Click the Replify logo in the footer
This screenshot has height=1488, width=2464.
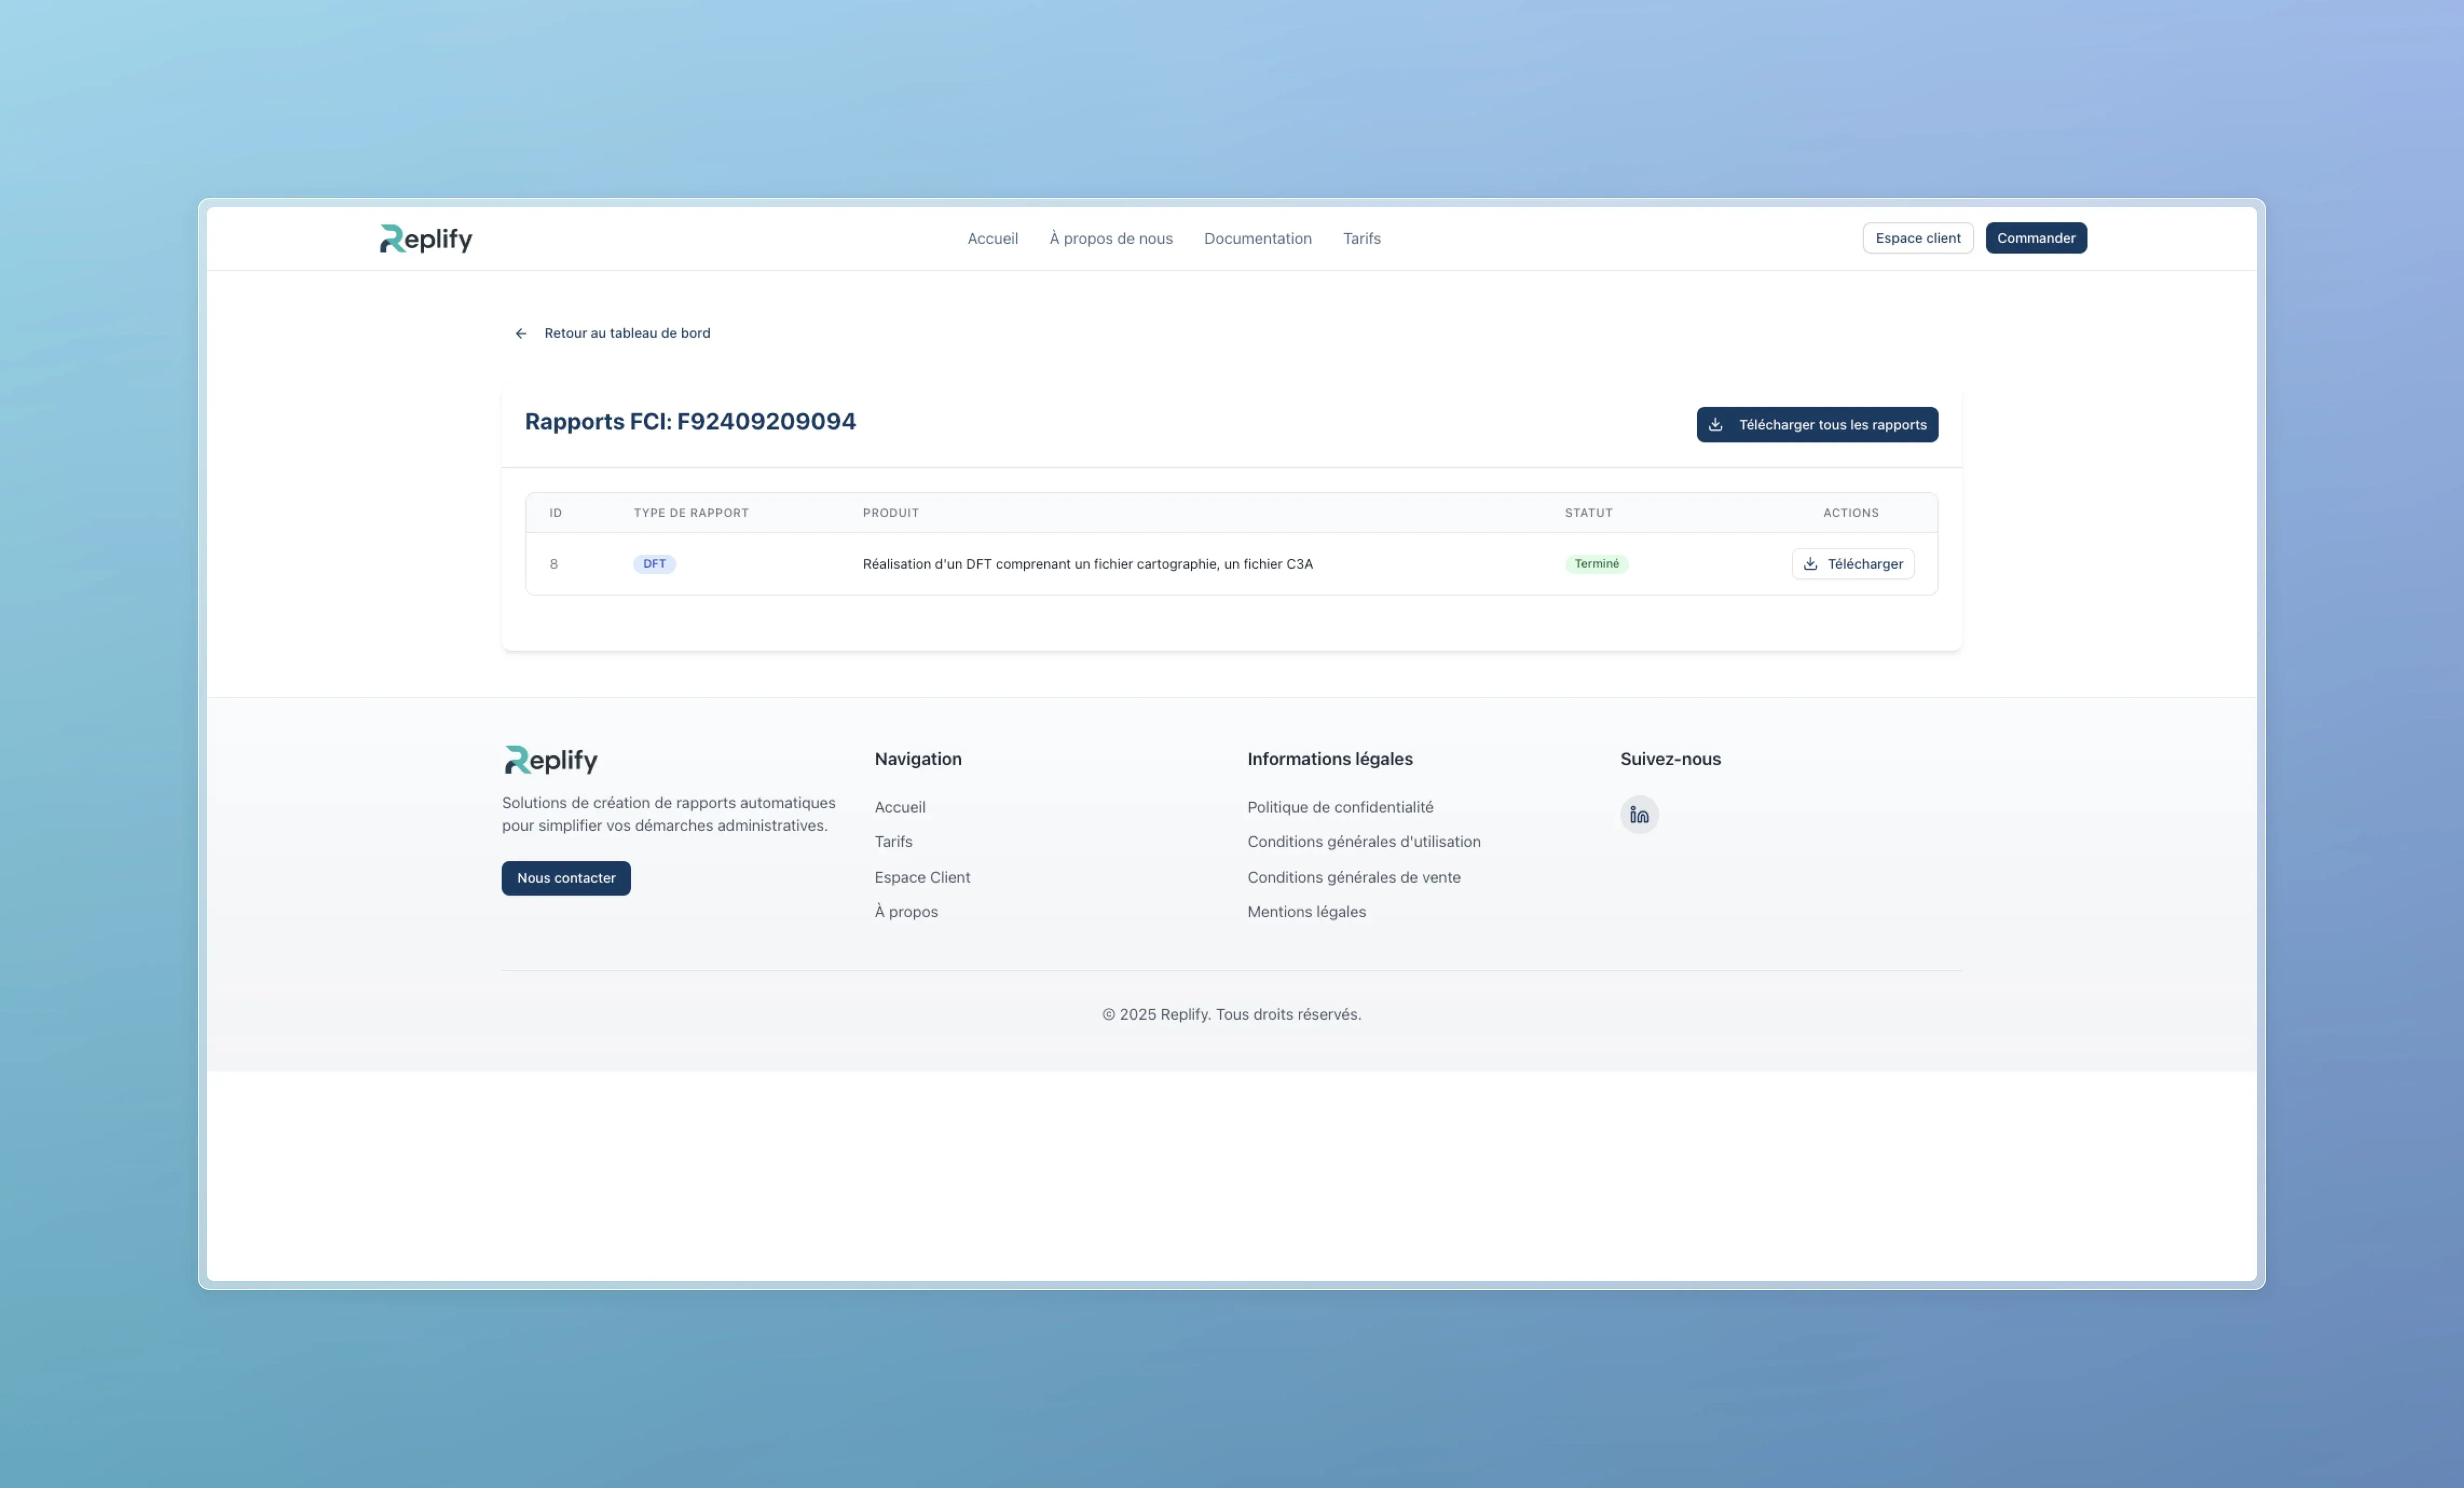pos(551,760)
